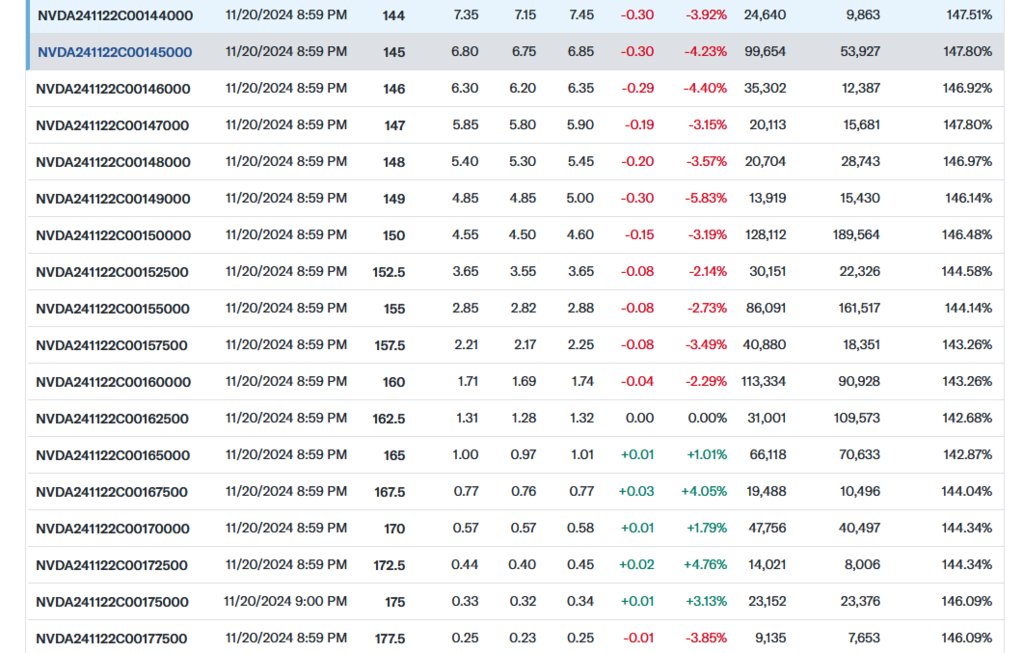The height and width of the screenshot is (653, 1023).
Task: Select the NVDA241122C00165000 contract name
Action: 112,455
